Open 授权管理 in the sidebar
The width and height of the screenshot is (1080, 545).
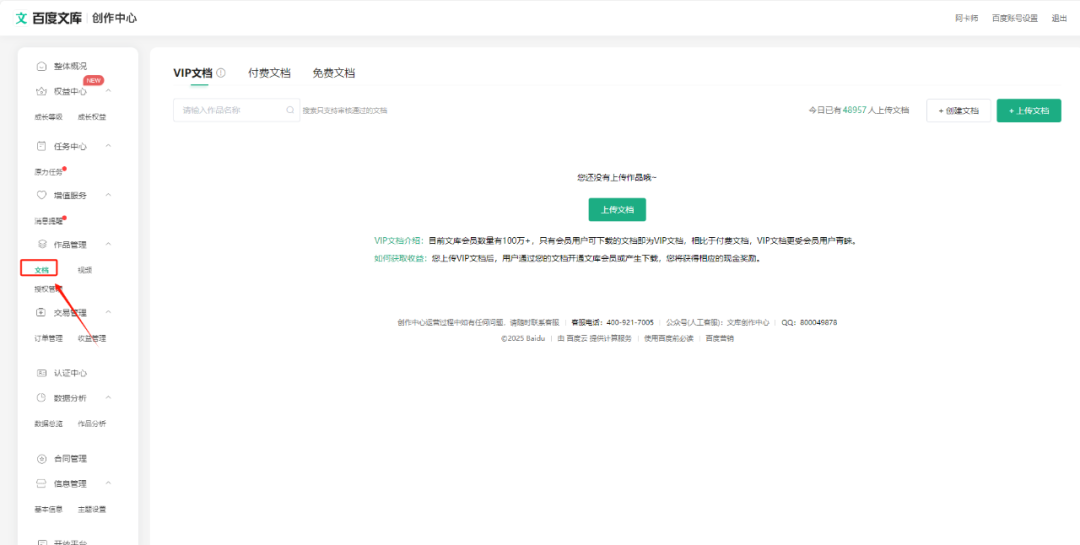coord(48,289)
